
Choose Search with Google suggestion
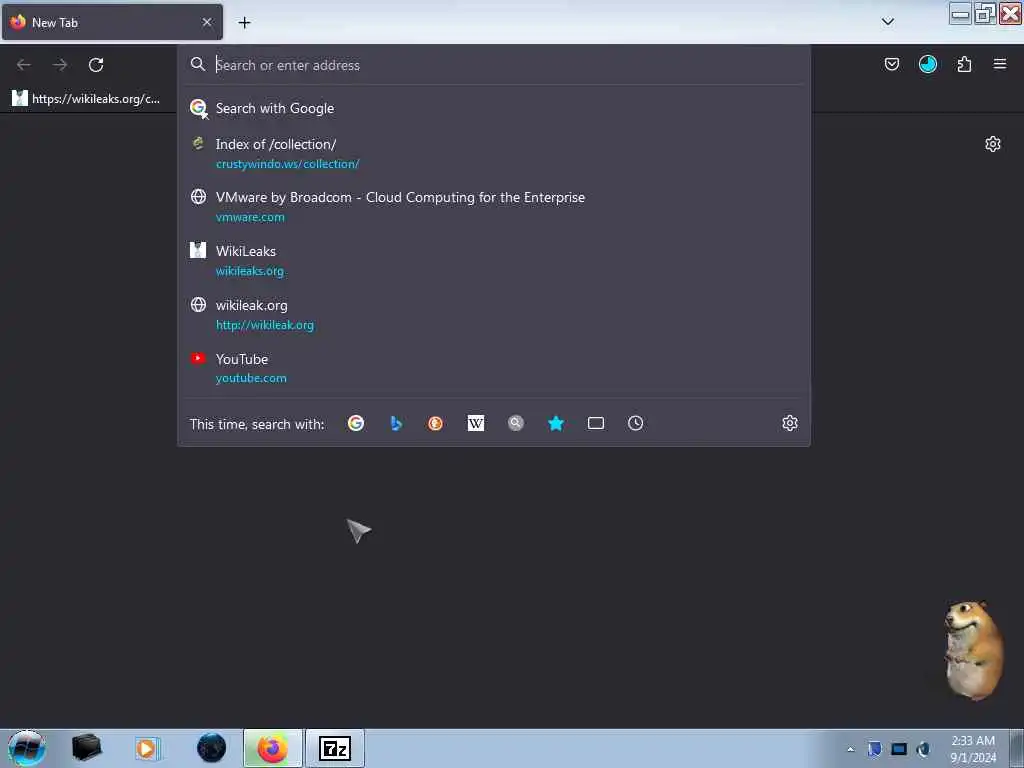click(x=494, y=108)
